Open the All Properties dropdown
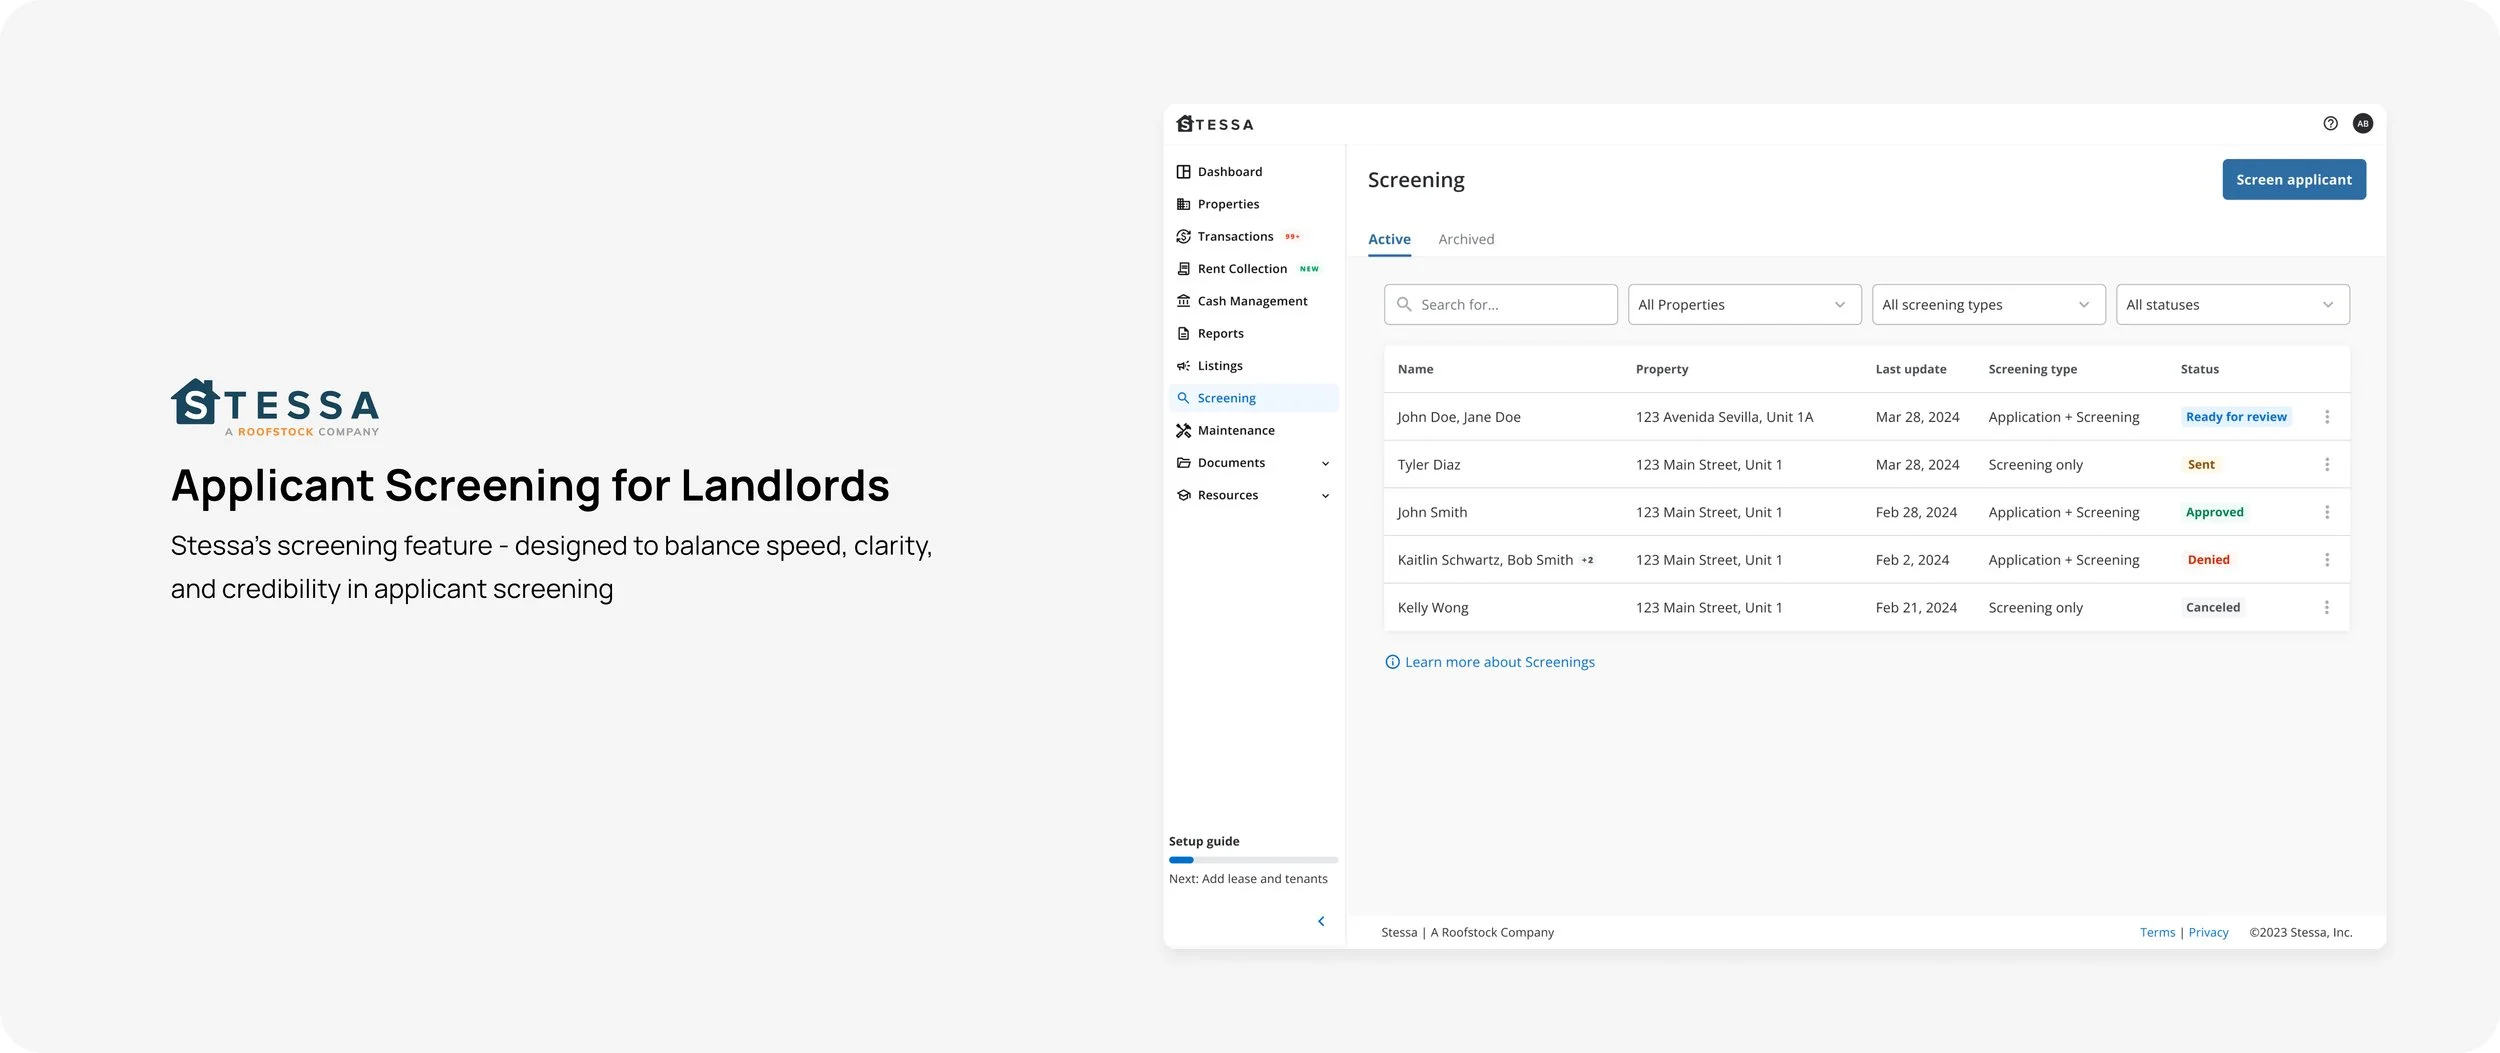2500x1053 pixels. [1744, 305]
